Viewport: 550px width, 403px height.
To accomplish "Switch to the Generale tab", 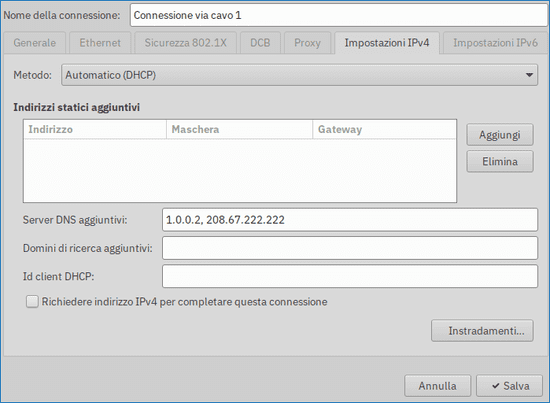I will point(34,43).
